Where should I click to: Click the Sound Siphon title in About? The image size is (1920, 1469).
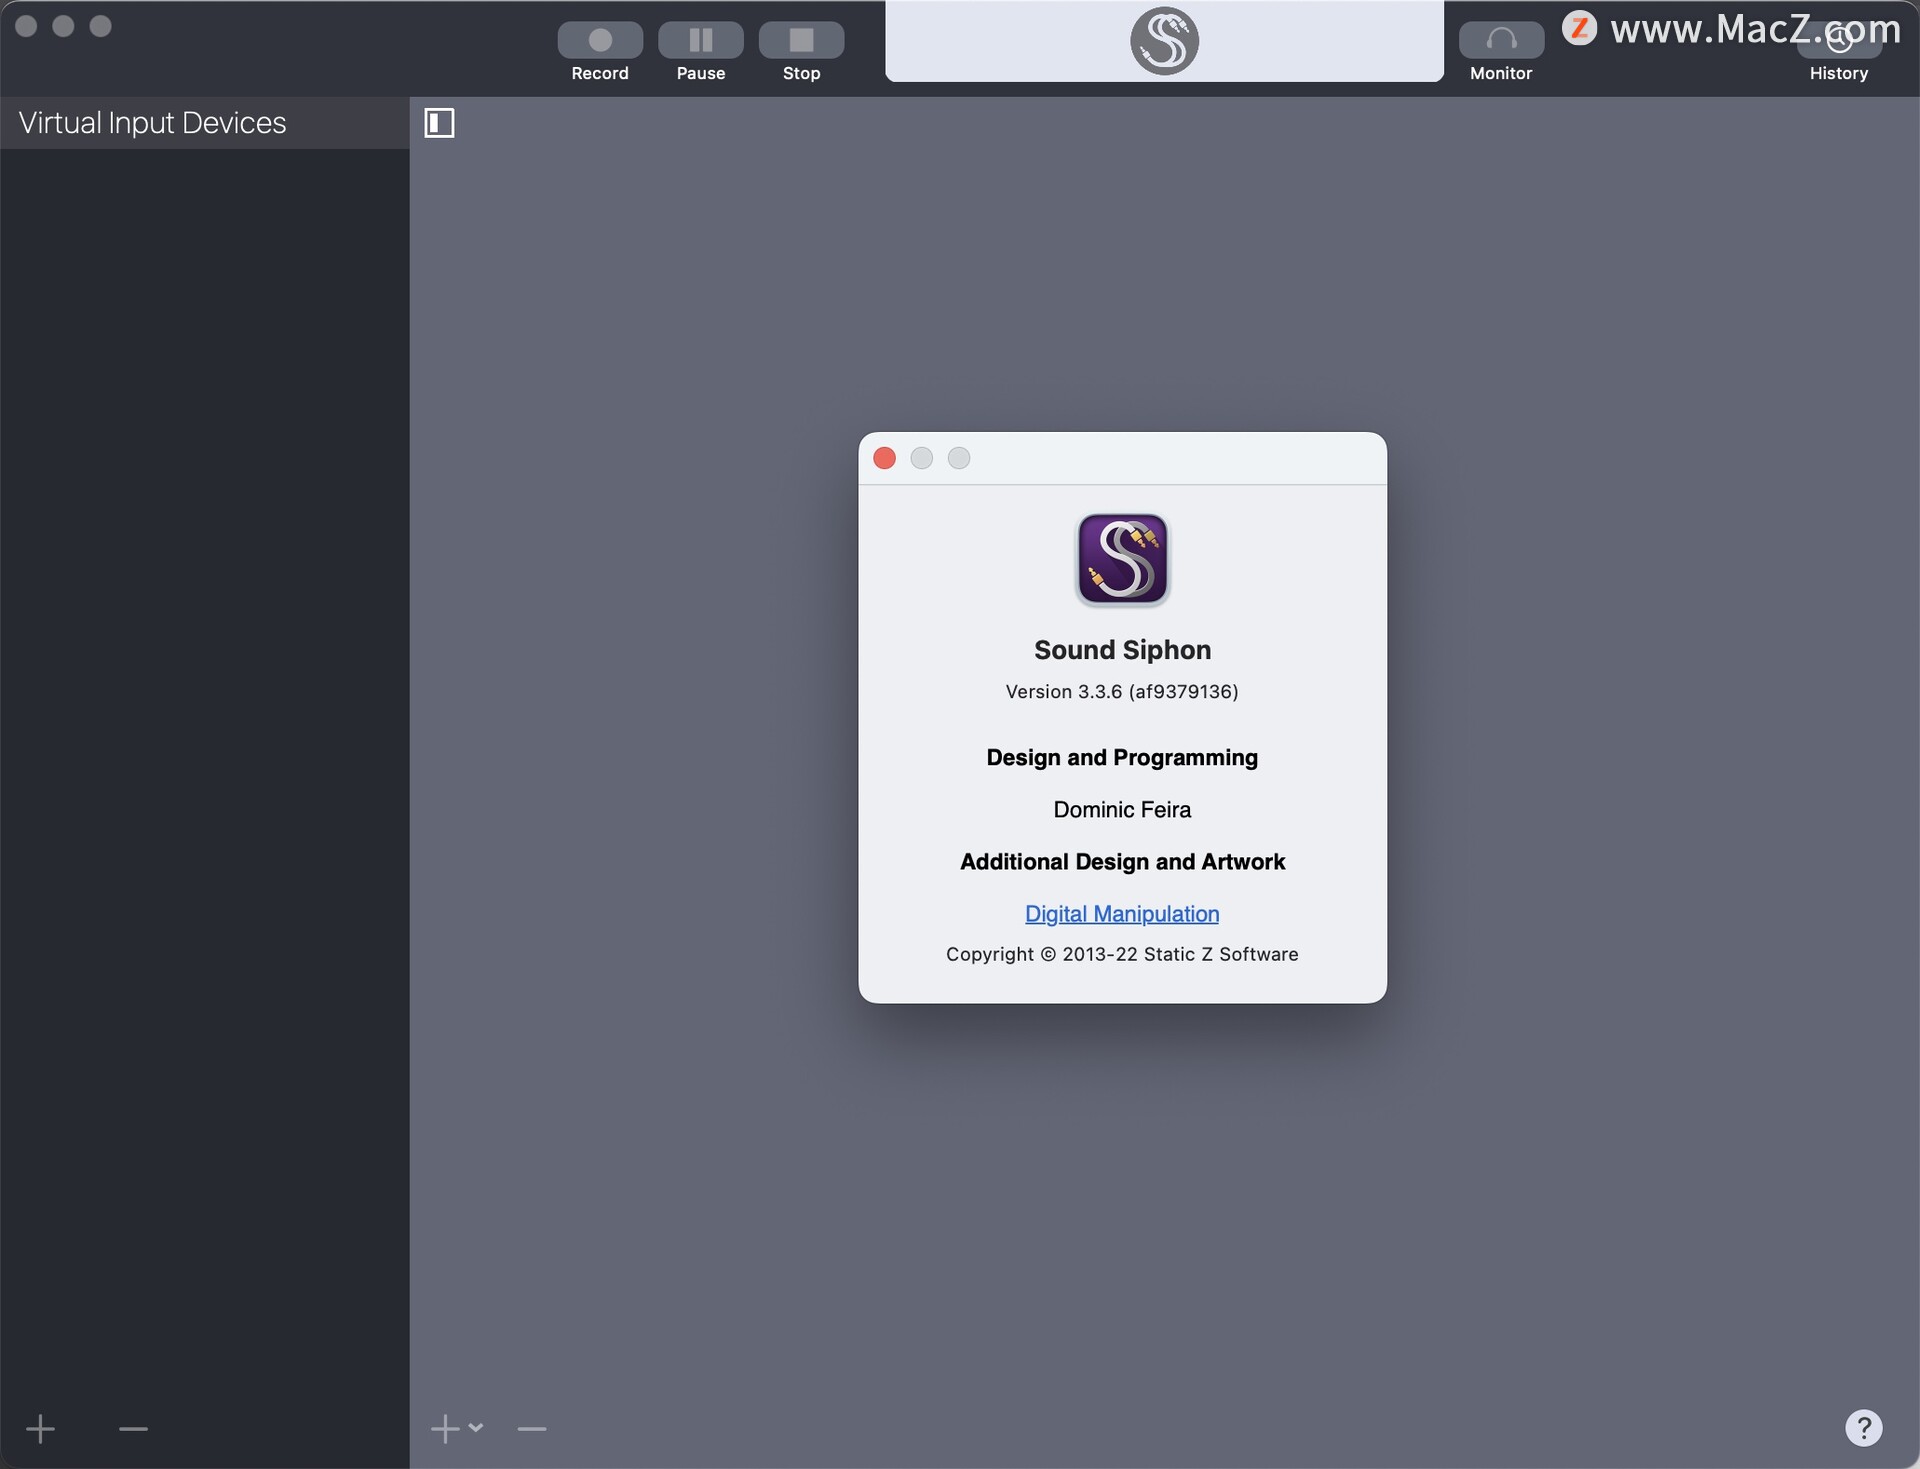tap(1122, 650)
